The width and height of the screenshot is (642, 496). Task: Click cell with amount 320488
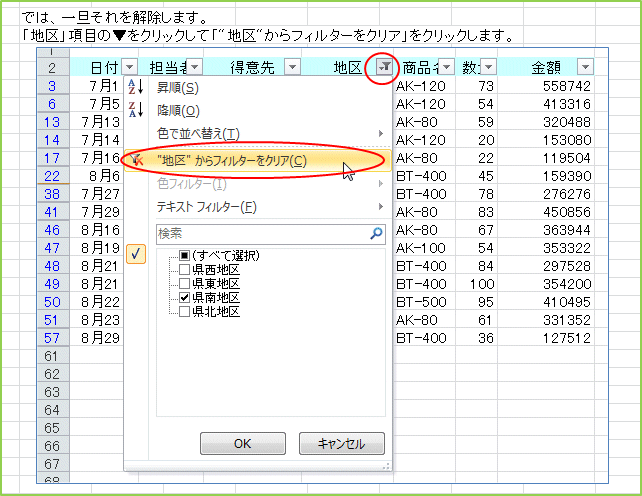pos(545,122)
